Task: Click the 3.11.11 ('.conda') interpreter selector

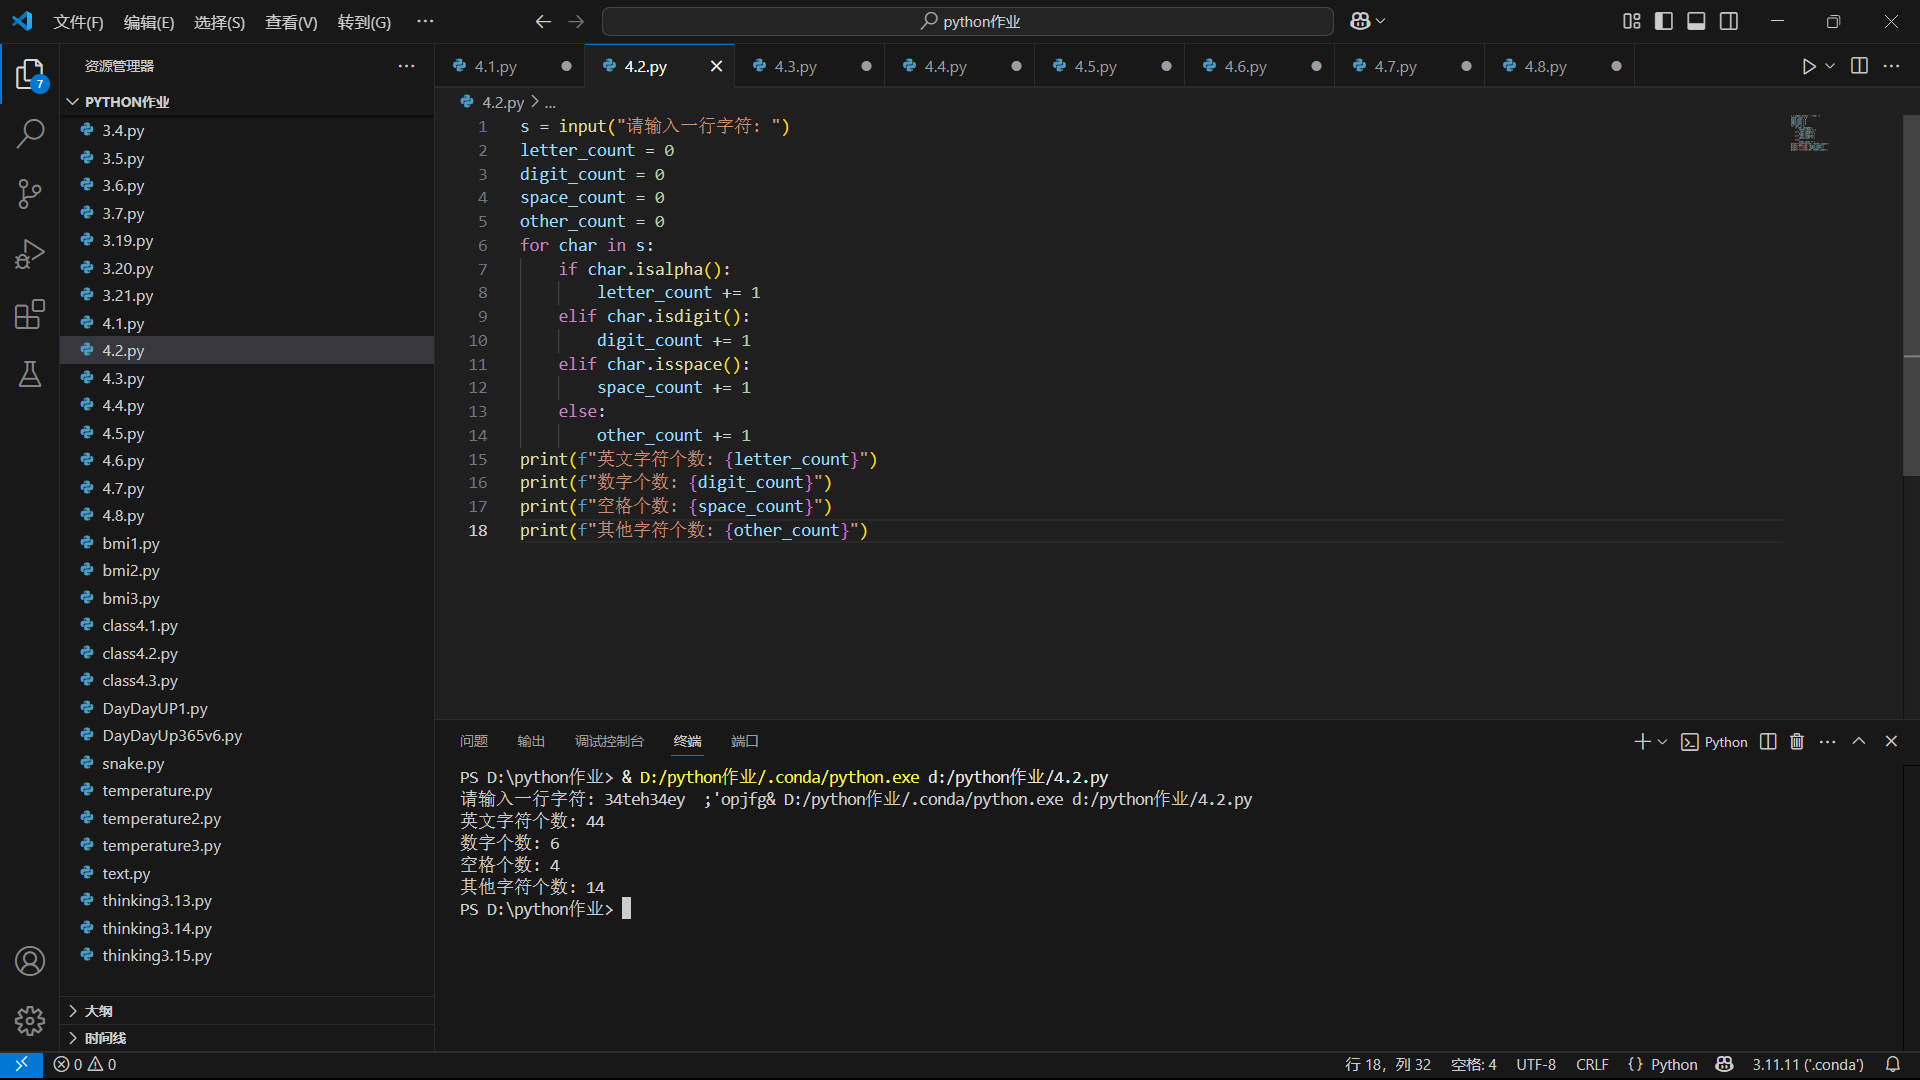Action: point(1807,1064)
